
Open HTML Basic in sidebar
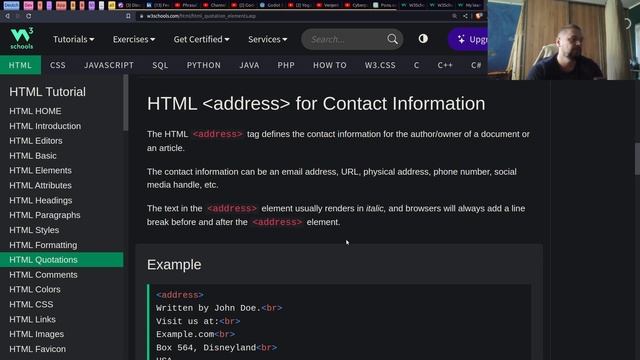coord(62,156)
